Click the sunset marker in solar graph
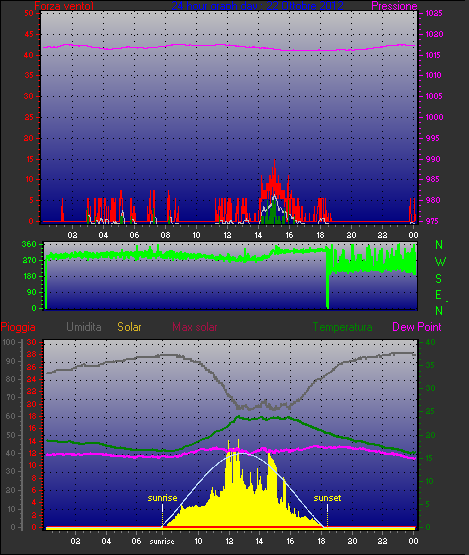 327,498
